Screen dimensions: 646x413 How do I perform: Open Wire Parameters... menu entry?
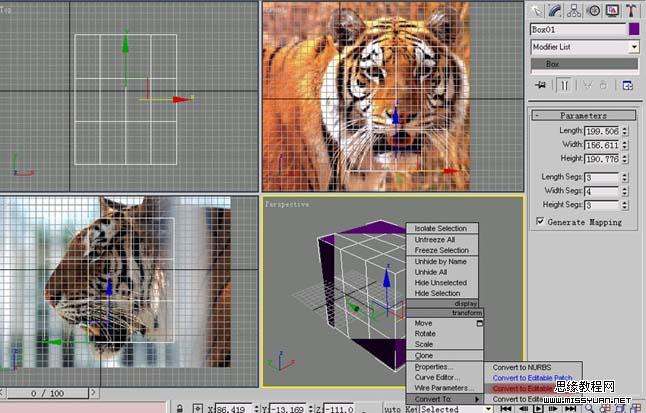pyautogui.click(x=444, y=388)
